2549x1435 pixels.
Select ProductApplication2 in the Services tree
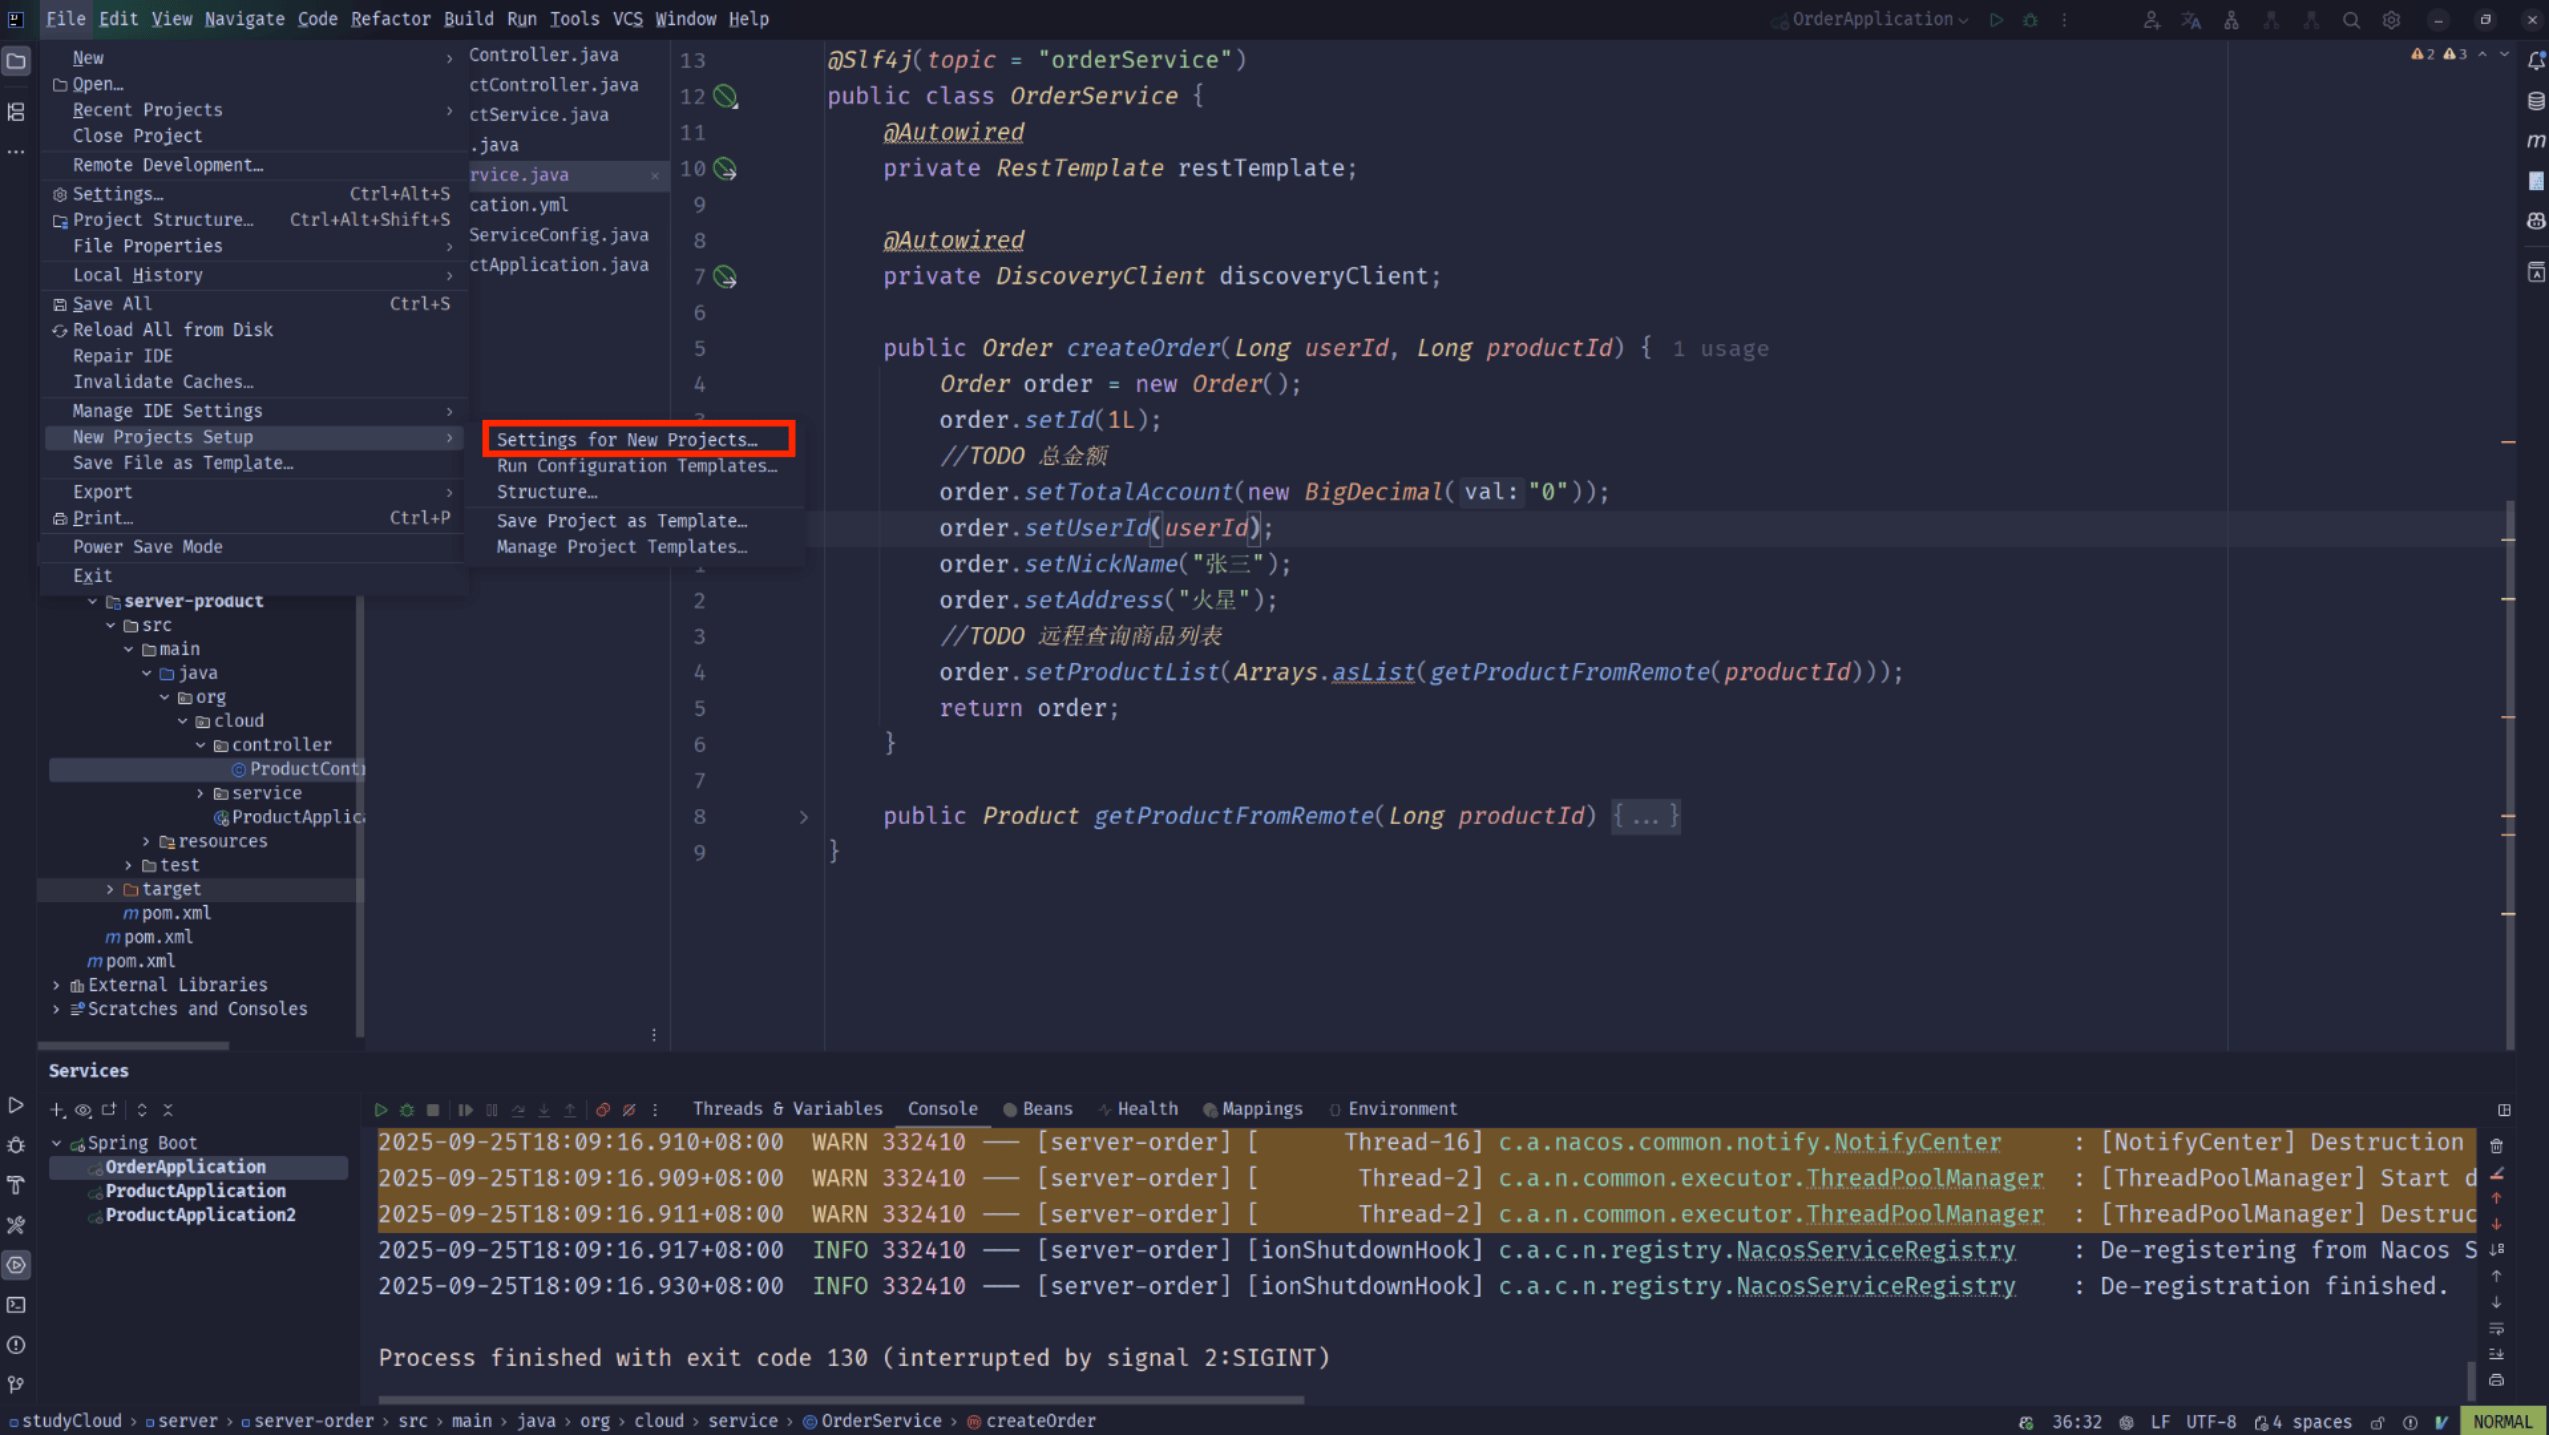pyautogui.click(x=200, y=1215)
